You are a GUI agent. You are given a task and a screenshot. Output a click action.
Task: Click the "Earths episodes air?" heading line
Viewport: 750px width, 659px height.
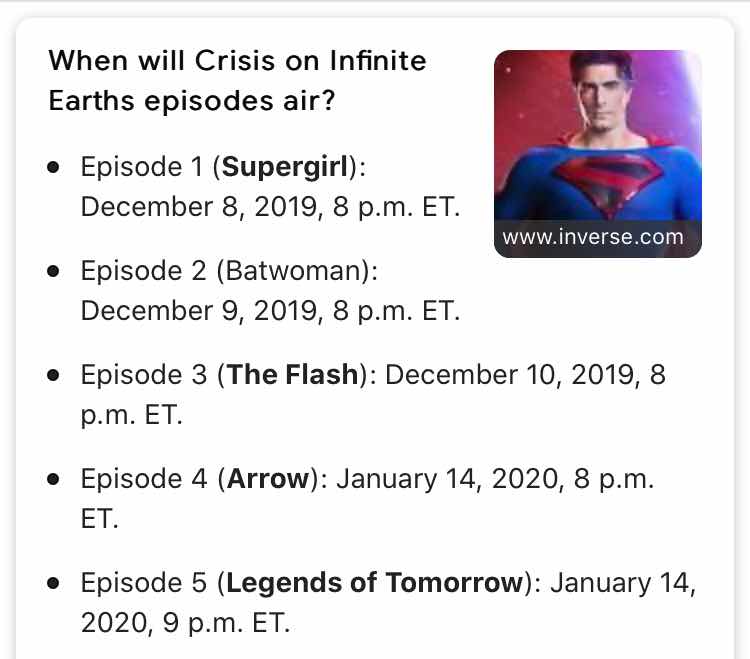point(192,101)
